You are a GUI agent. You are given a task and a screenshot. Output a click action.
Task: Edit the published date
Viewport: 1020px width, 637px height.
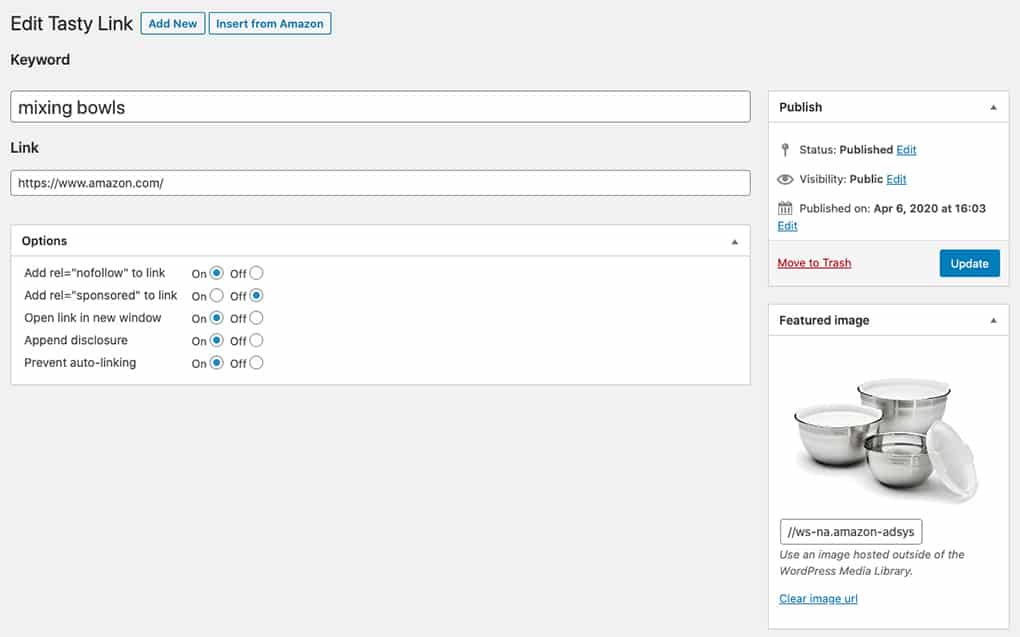tap(787, 226)
